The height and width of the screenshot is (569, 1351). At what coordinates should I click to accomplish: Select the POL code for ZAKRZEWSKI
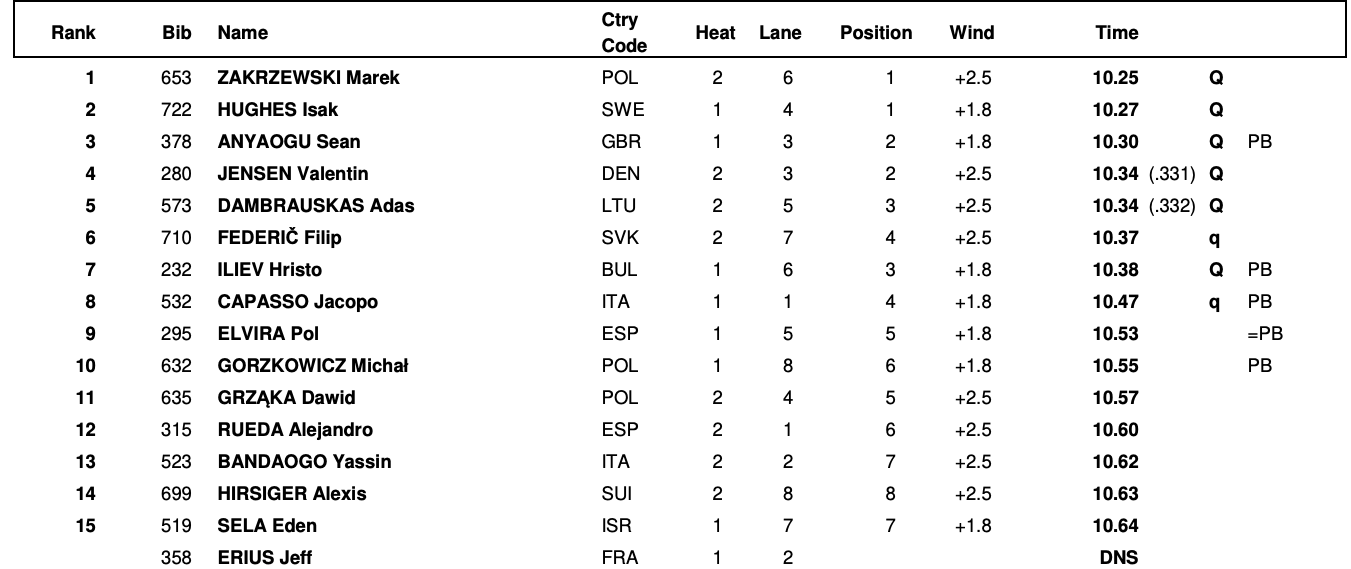620,78
